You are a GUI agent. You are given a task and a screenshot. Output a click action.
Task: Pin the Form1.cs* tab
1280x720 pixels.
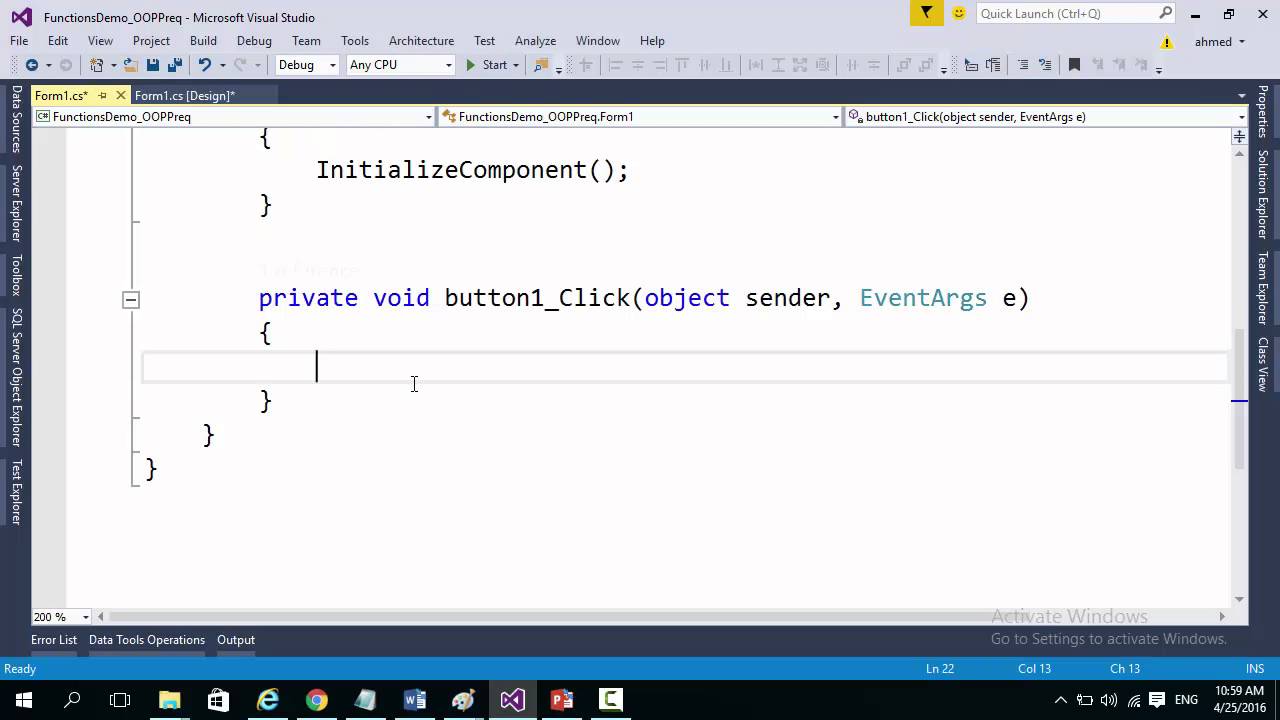[x=102, y=96]
